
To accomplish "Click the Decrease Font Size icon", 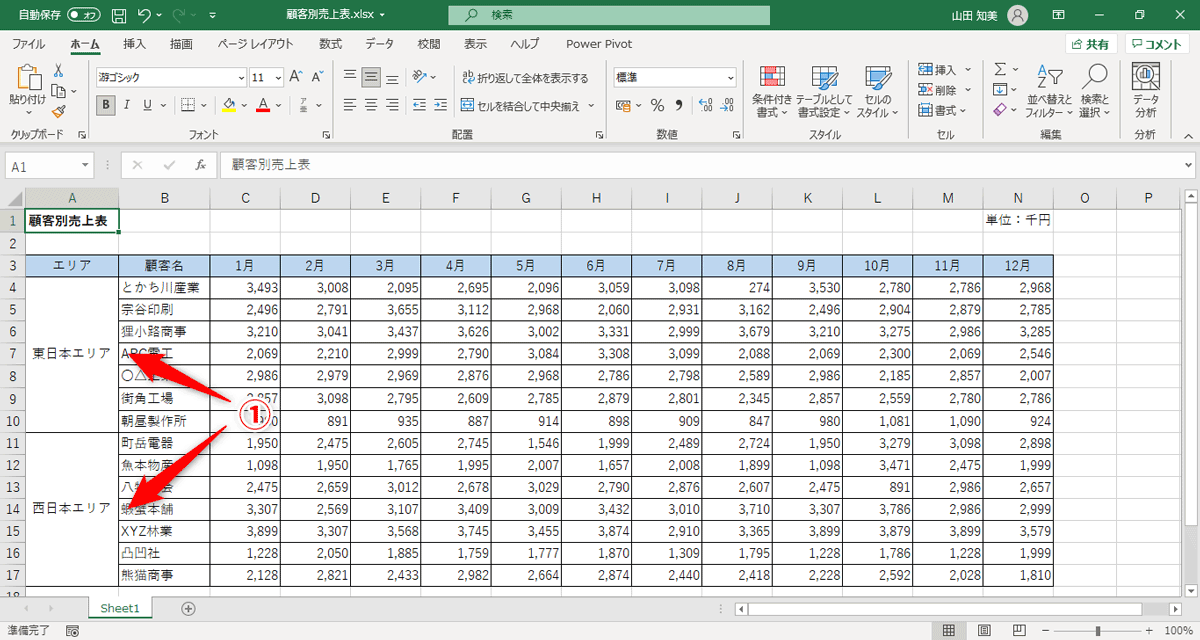I will [x=315, y=77].
